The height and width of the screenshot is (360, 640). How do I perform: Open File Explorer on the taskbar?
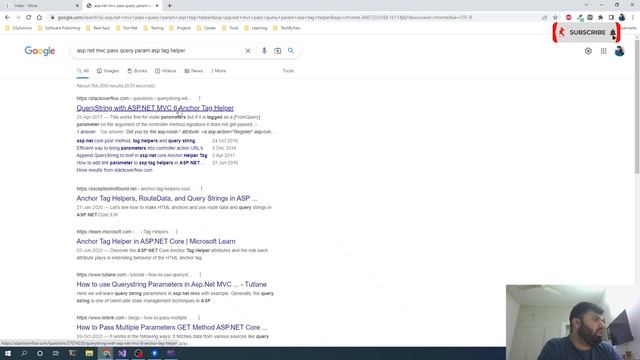click(89, 353)
